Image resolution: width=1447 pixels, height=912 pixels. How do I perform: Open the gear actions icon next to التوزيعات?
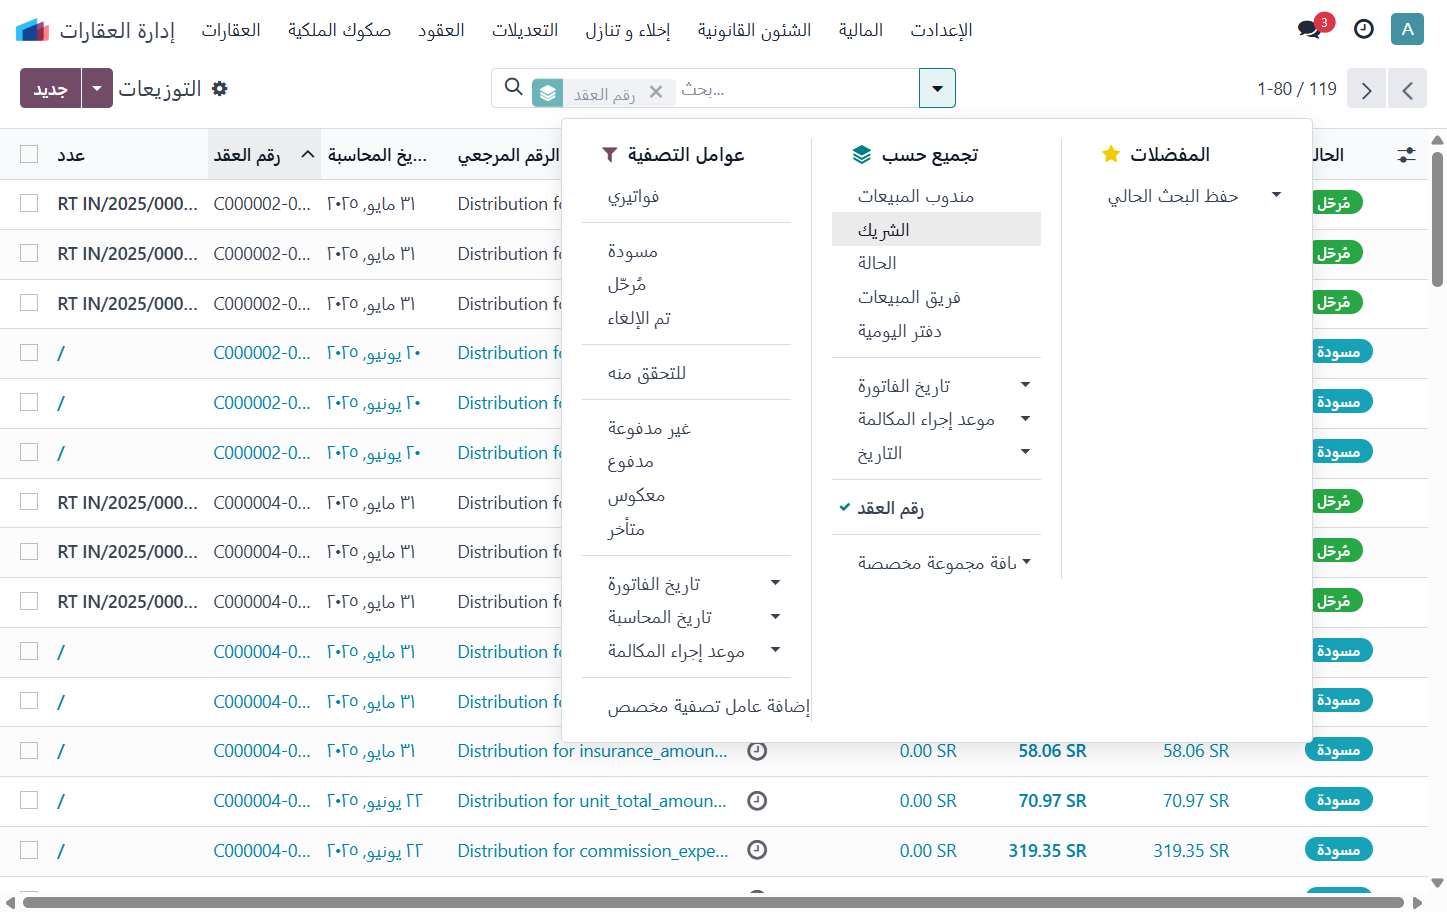tap(220, 88)
